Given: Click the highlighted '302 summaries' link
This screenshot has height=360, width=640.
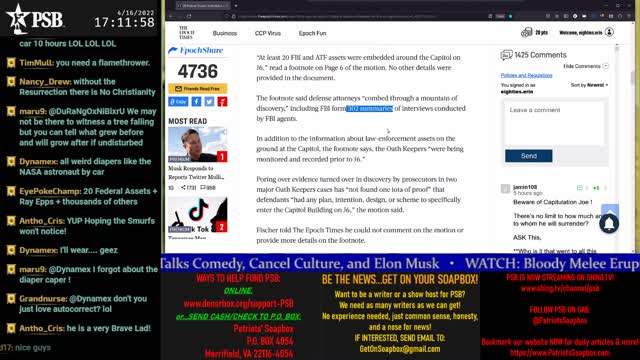Looking at the screenshot, I should tap(369, 109).
